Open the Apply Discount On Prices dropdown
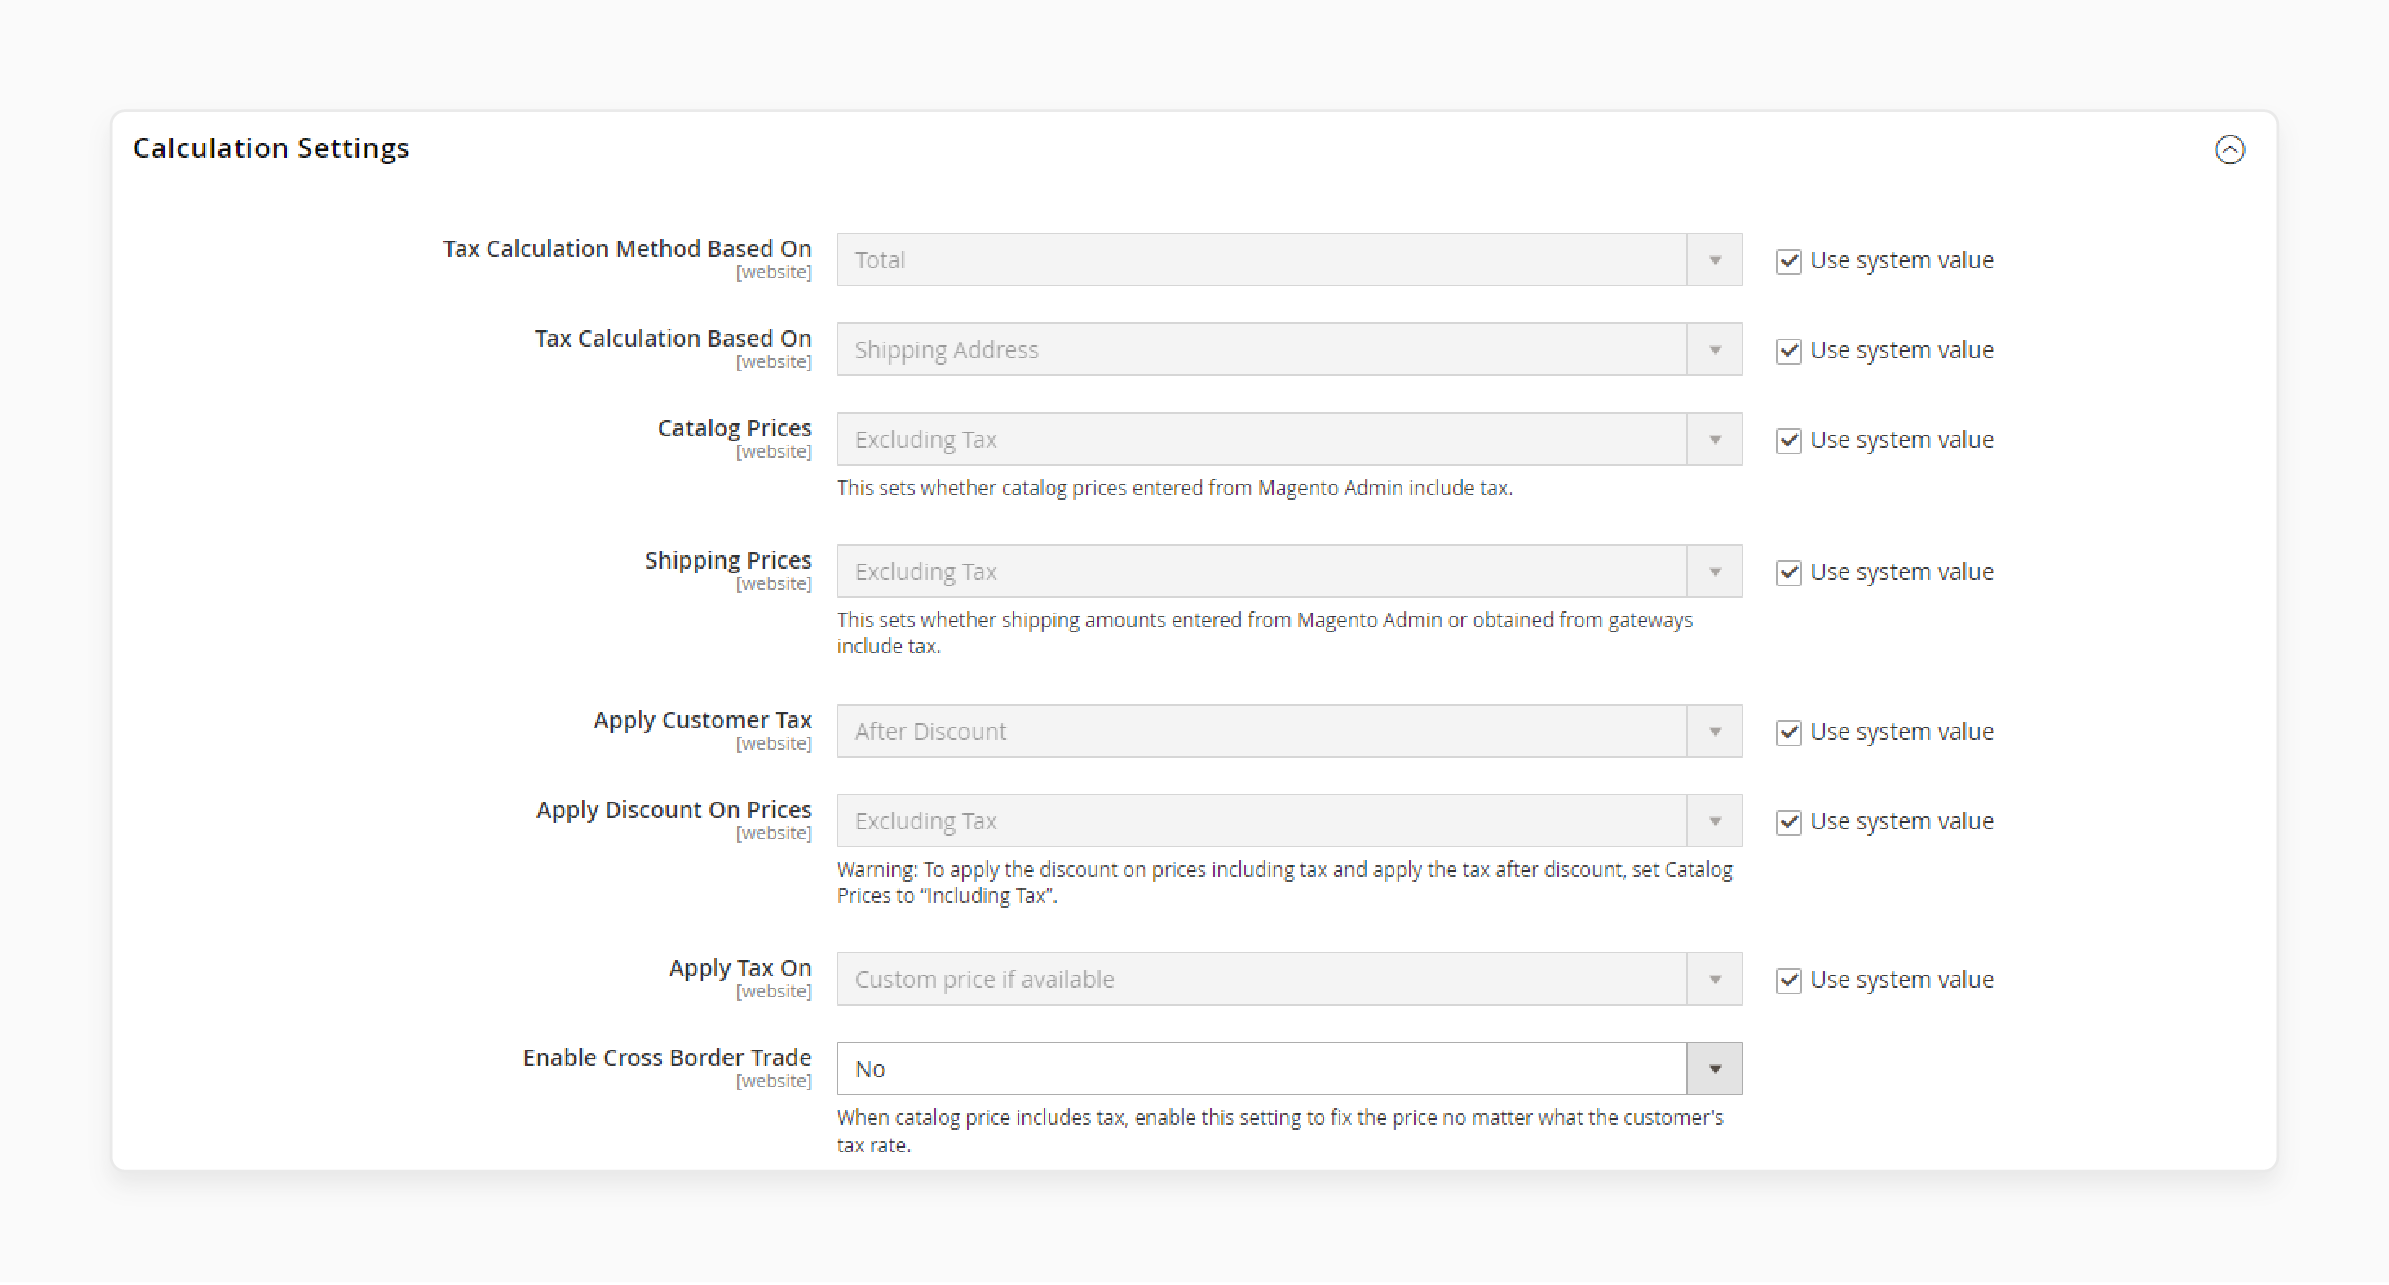The image size is (2389, 1285). tap(1289, 821)
